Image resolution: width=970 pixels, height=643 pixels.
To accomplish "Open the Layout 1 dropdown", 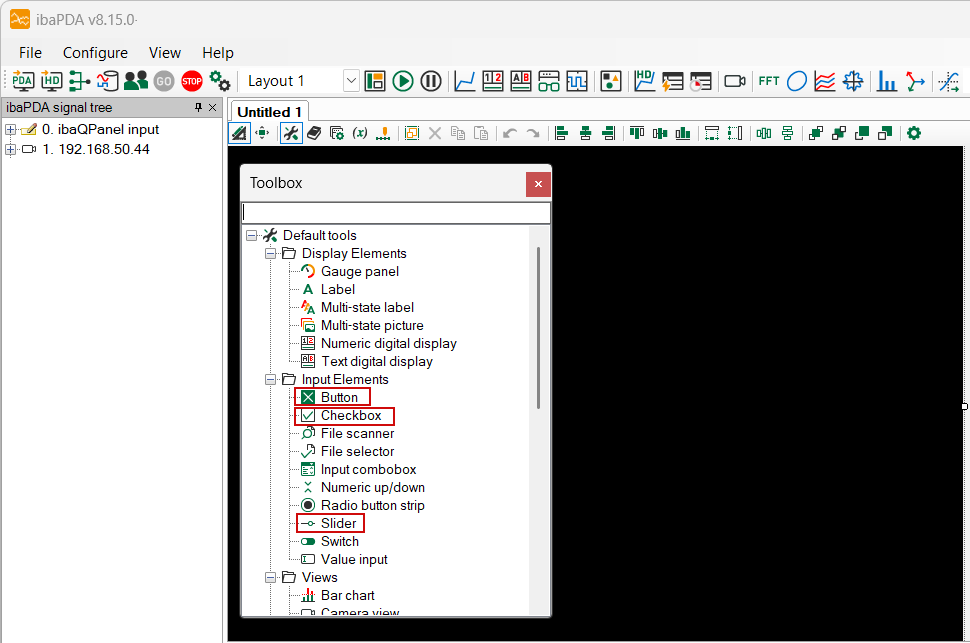I will 351,81.
